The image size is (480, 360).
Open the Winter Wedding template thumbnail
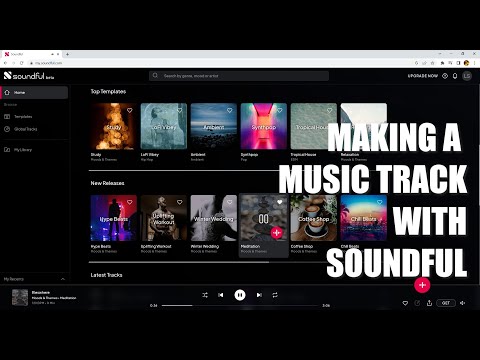[x=214, y=218]
